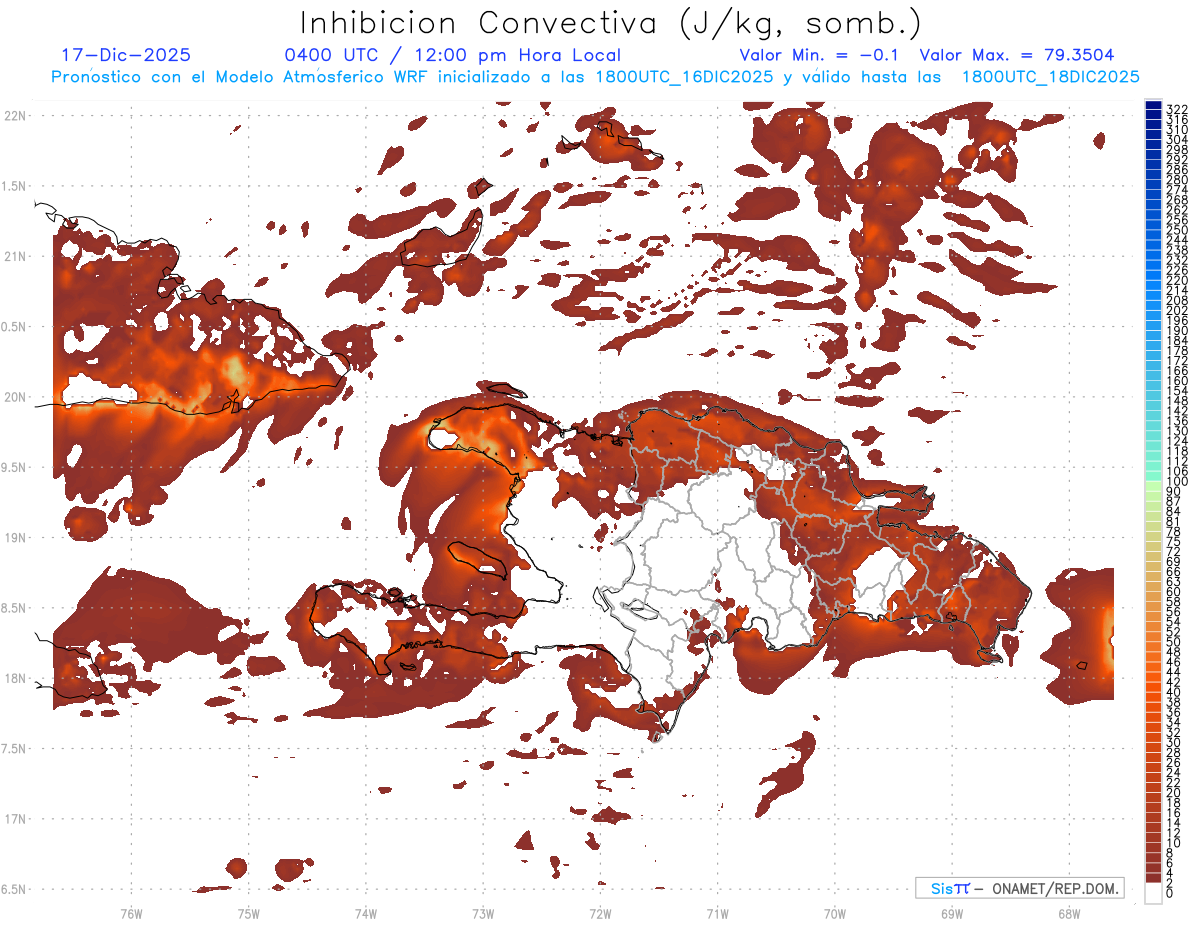Click the '7.5N' latitude label
The image size is (1200, 927).
(14, 749)
